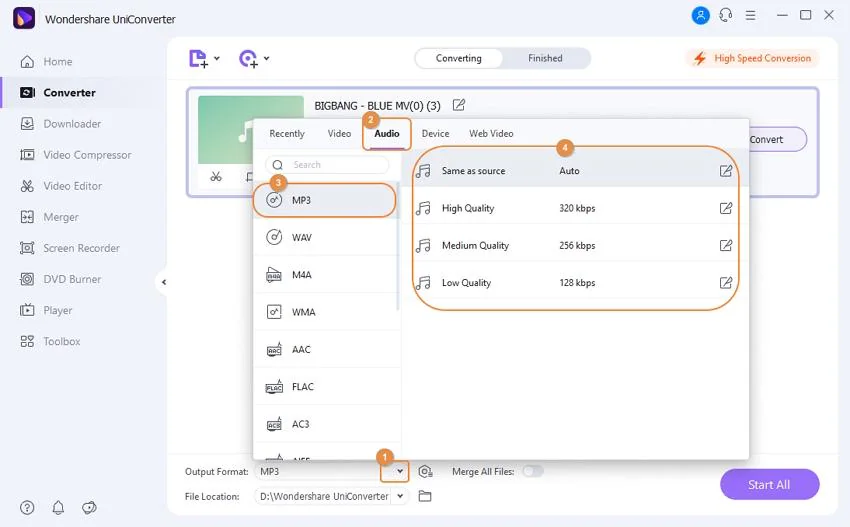Rename the BIGBANG file with the edit icon
The image size is (850, 527).
tap(459, 105)
